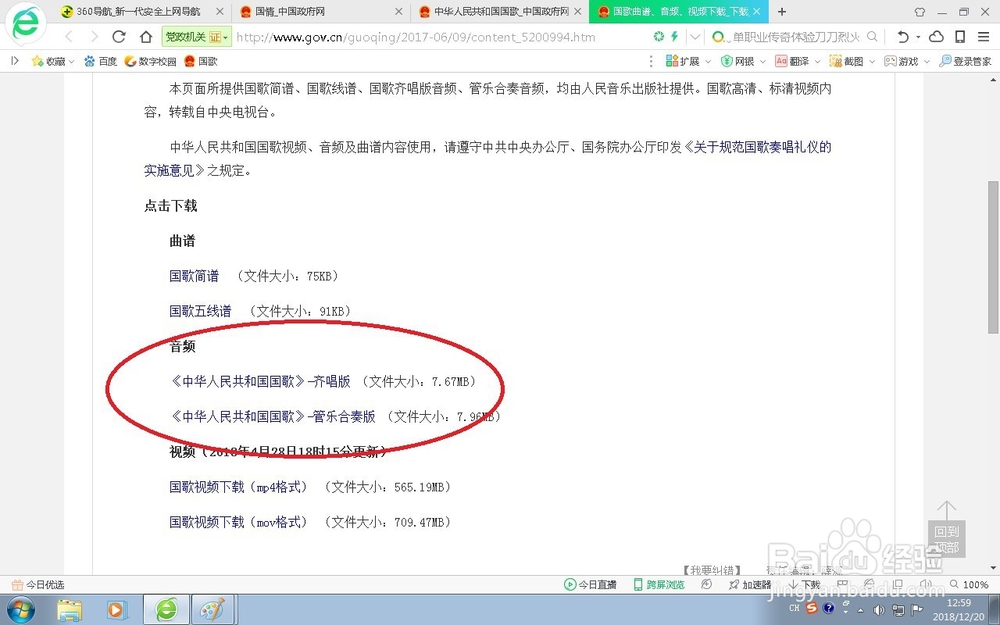Download 国歌简谱 sheet music link

[194, 276]
